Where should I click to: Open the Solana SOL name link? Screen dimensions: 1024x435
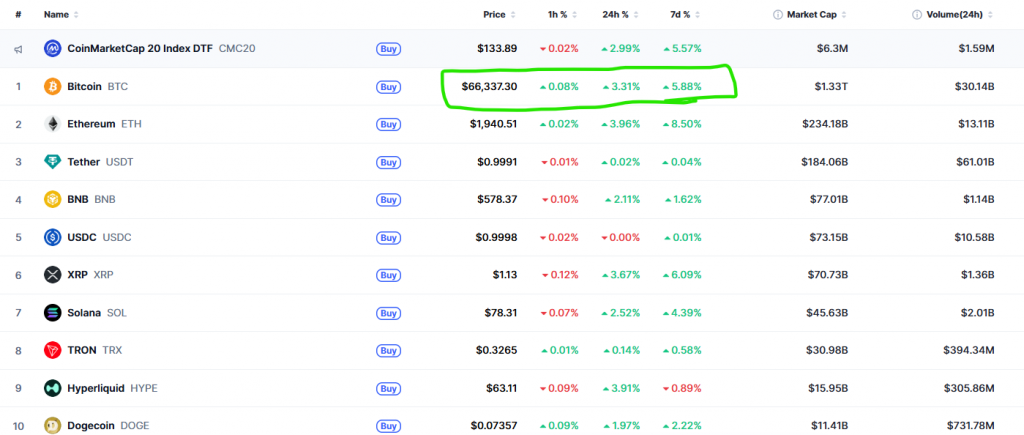coord(97,313)
